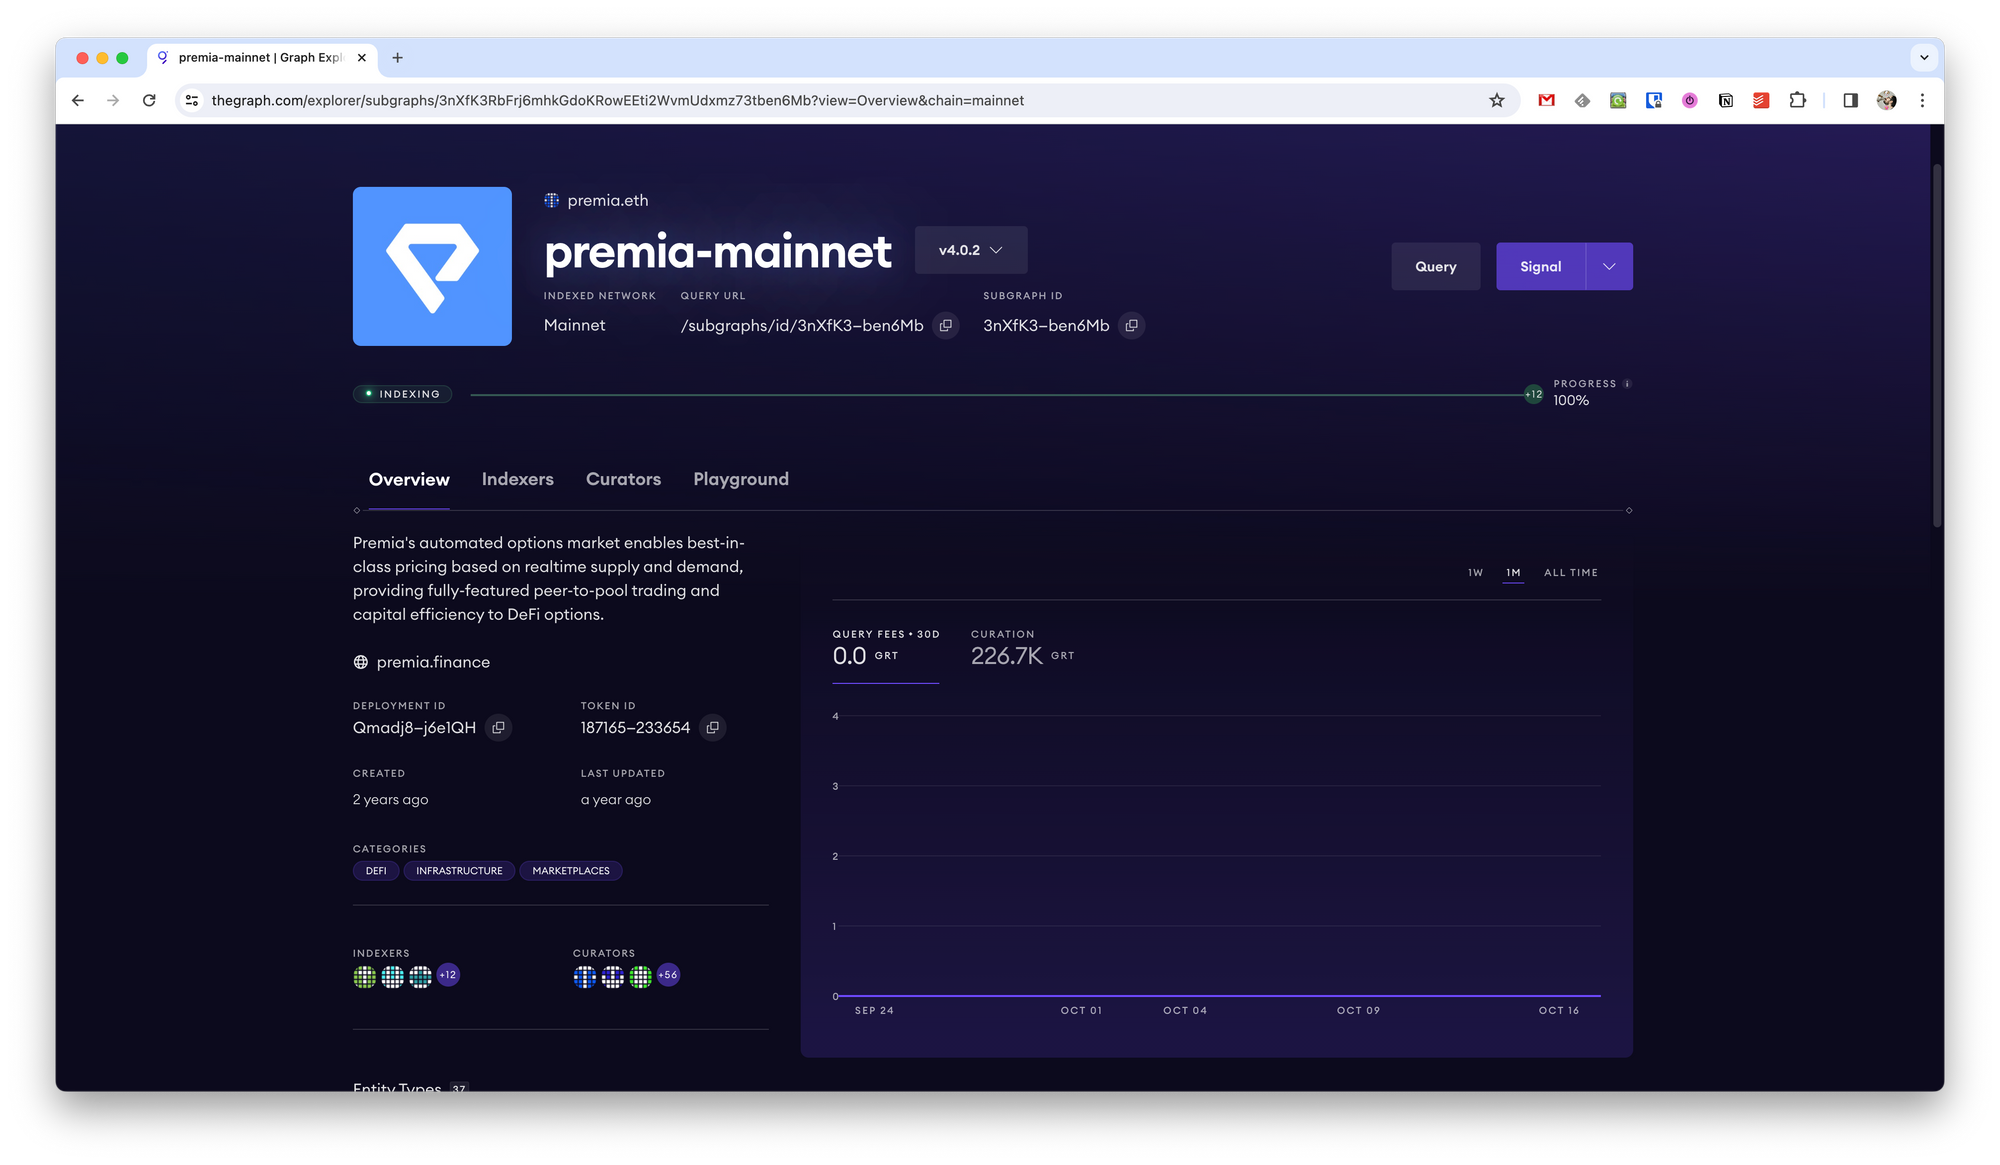Open the Playground tab
The width and height of the screenshot is (2000, 1165).
740,480
